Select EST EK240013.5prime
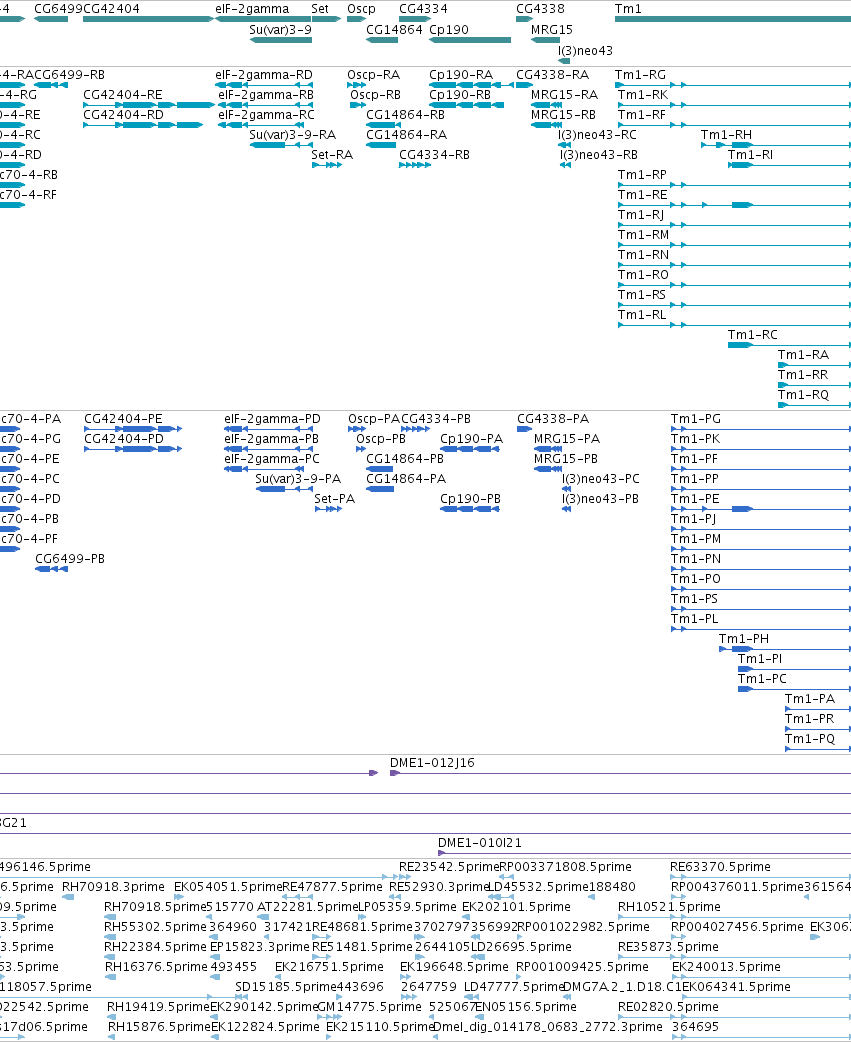 point(726,966)
